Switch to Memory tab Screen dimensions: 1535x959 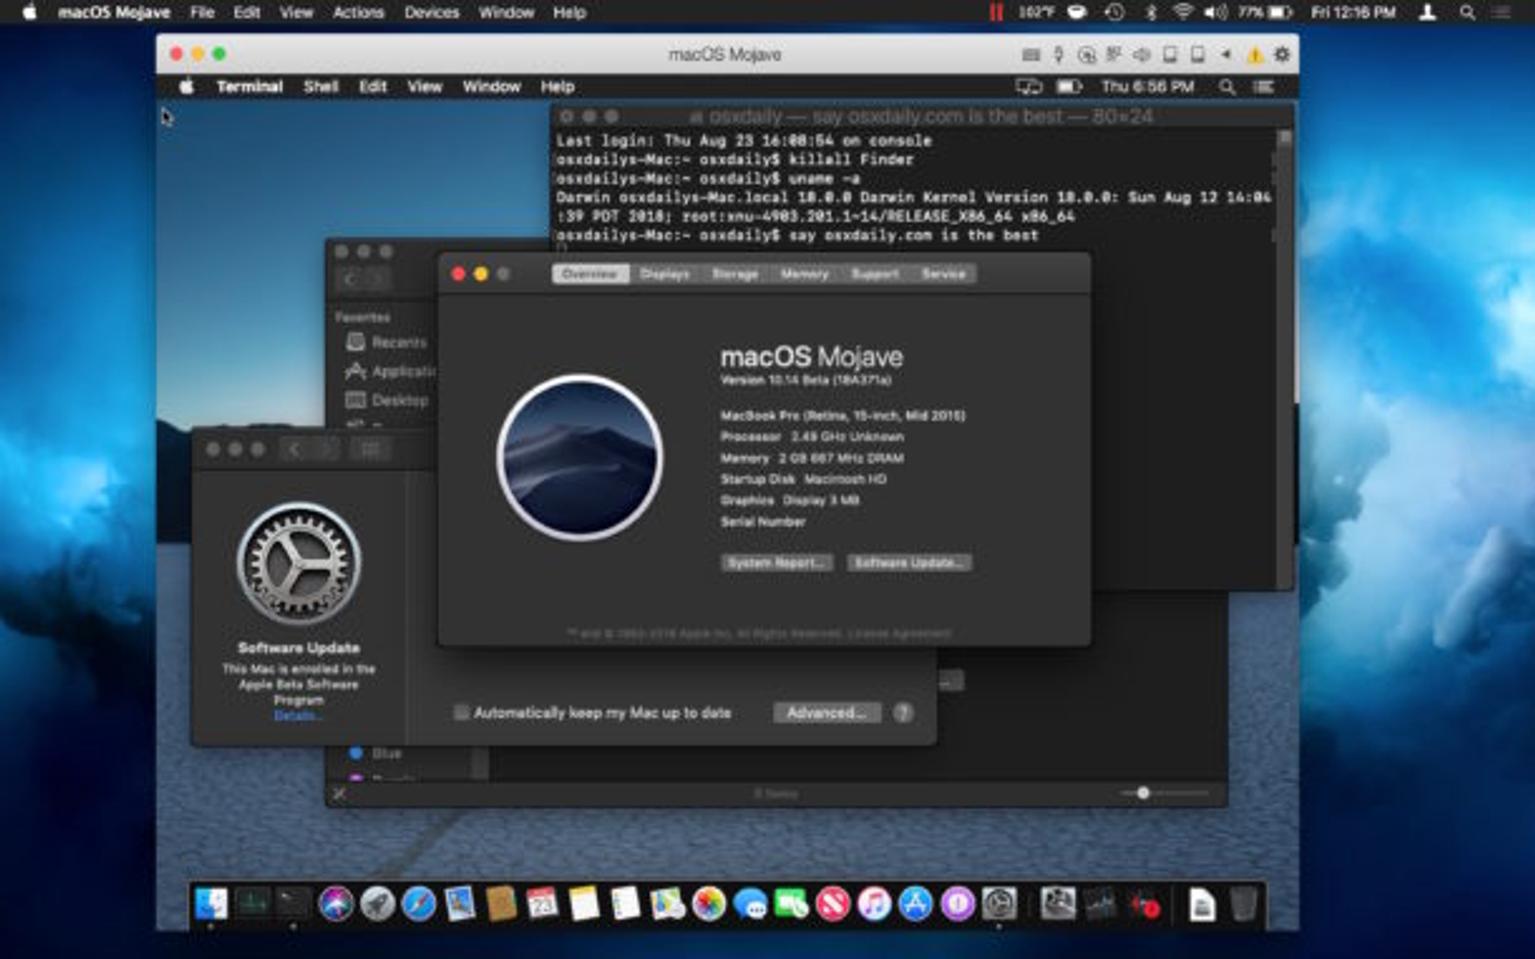click(x=805, y=274)
